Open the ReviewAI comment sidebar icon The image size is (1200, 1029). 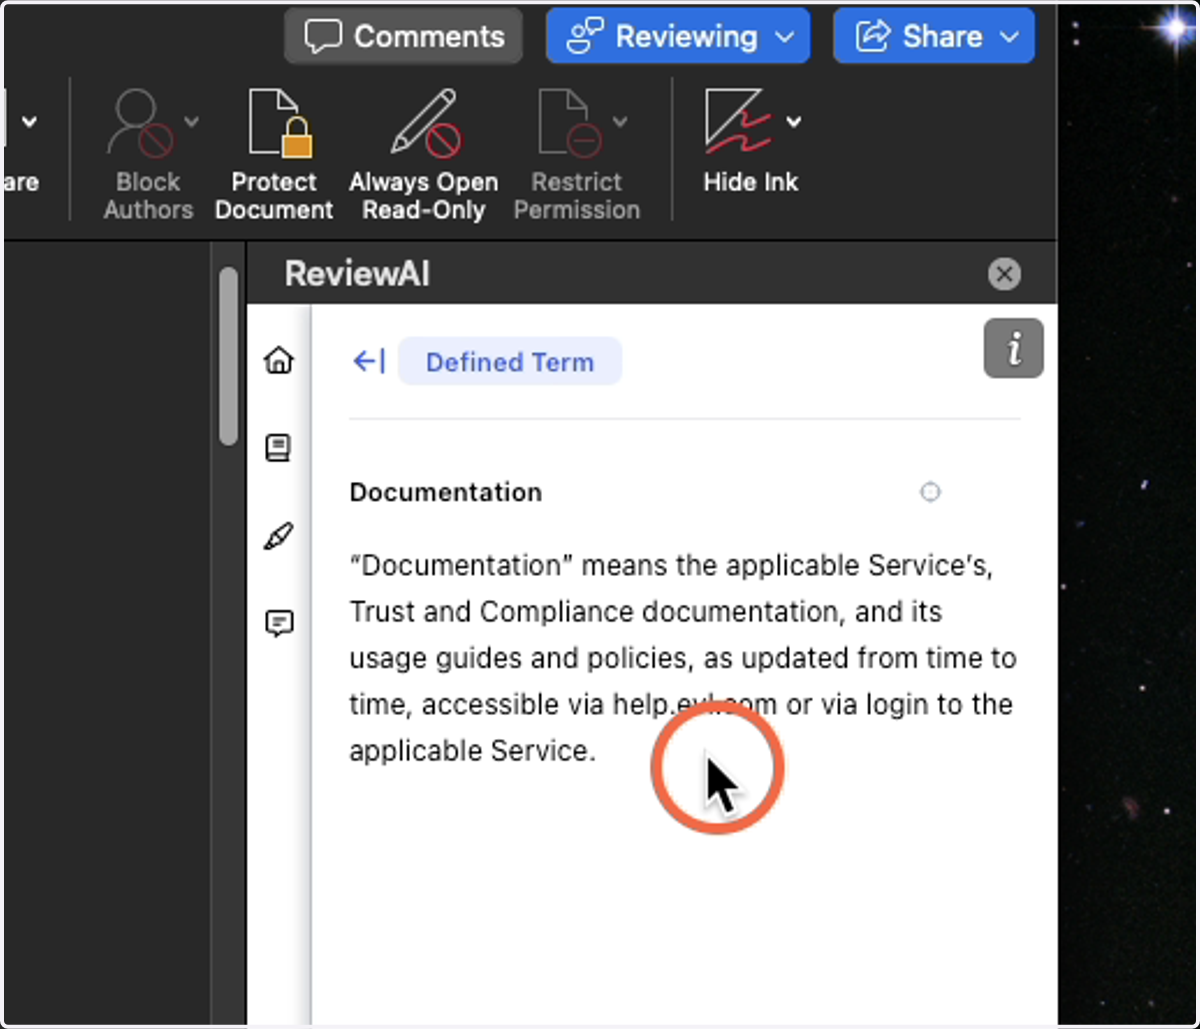tap(279, 624)
